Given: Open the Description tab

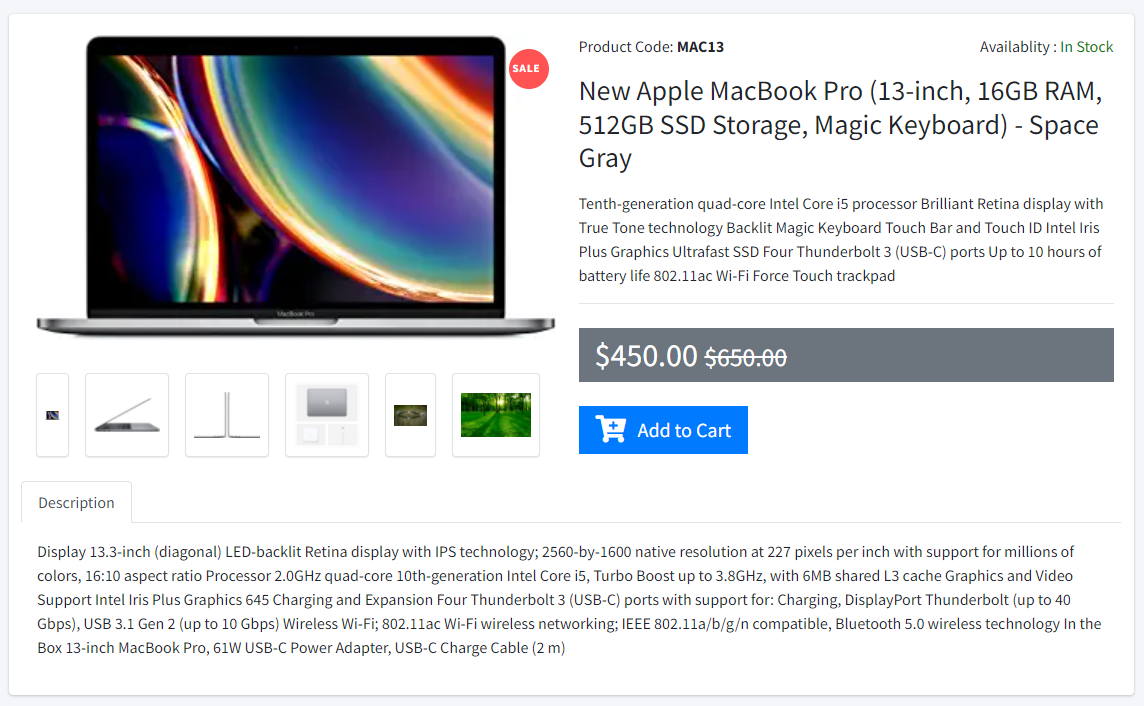Looking at the screenshot, I should pyautogui.click(x=77, y=503).
